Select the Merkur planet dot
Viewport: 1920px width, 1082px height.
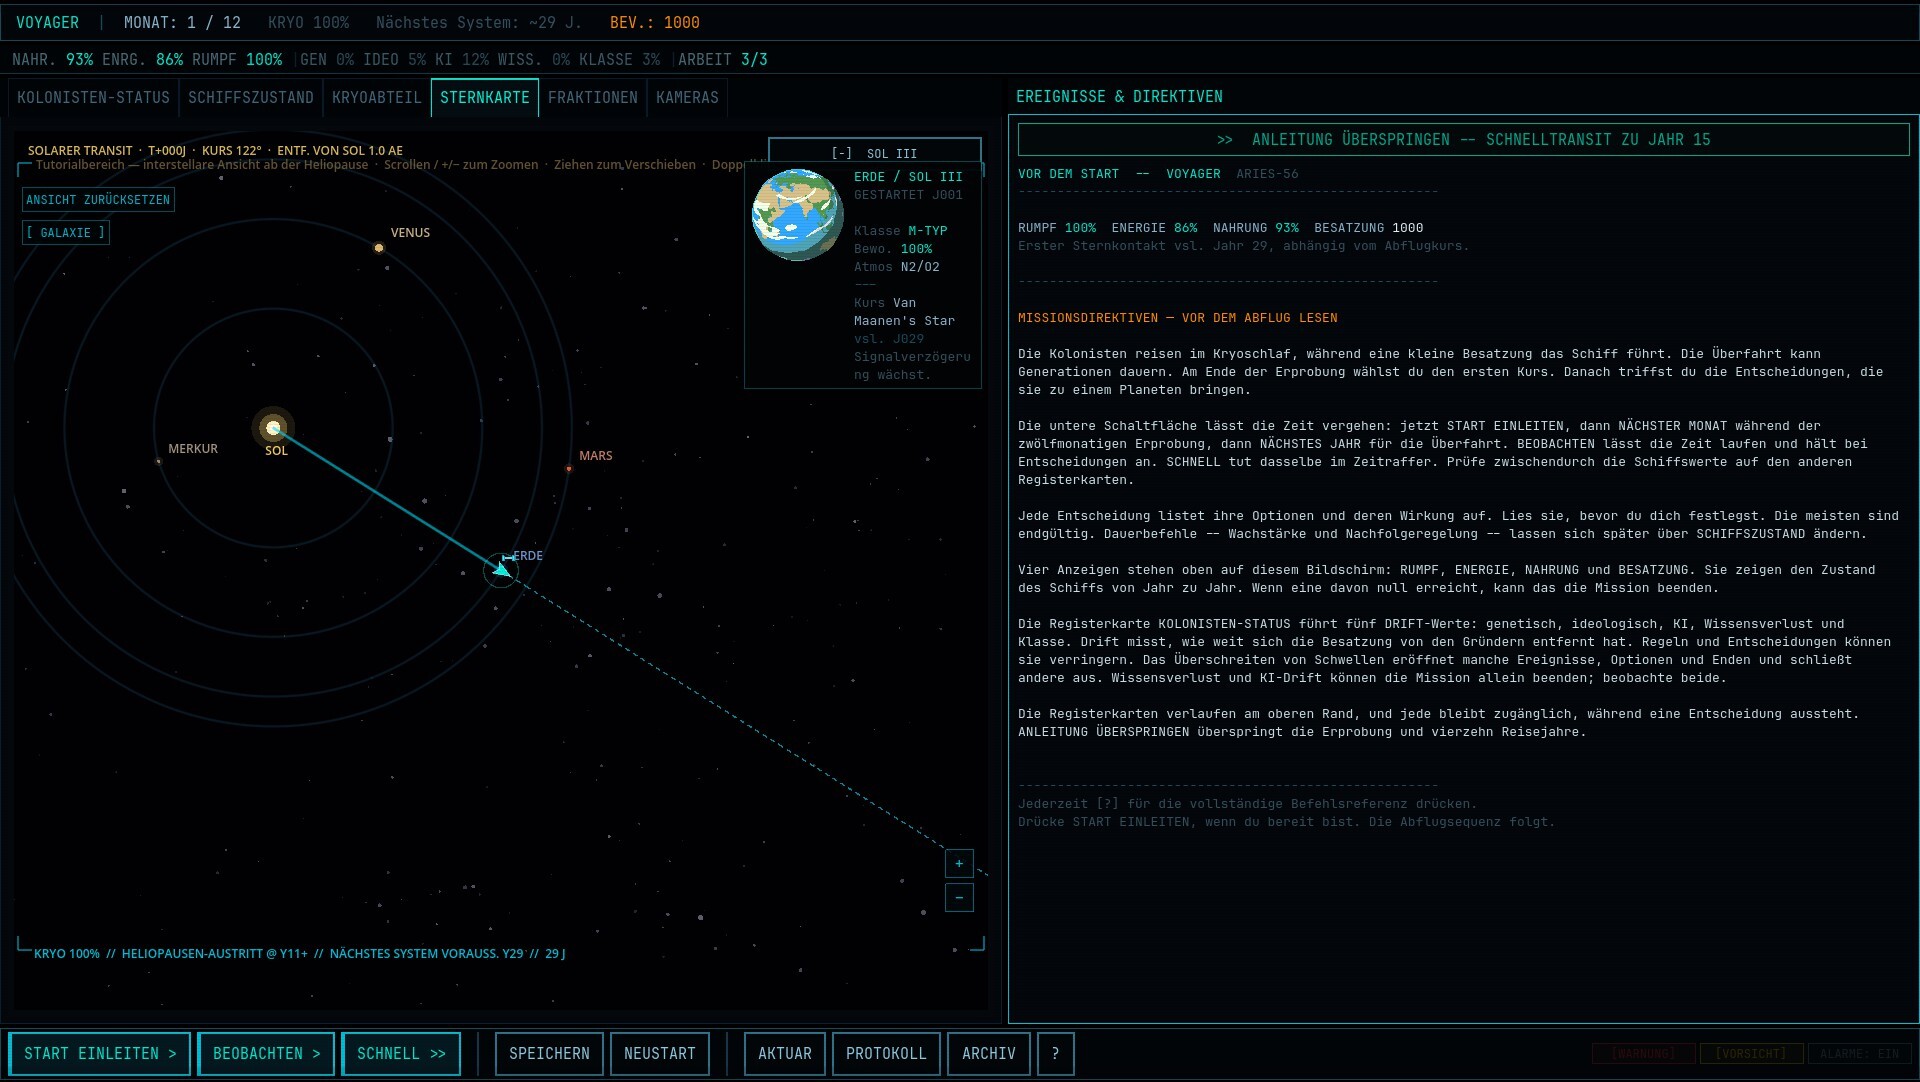click(x=158, y=461)
